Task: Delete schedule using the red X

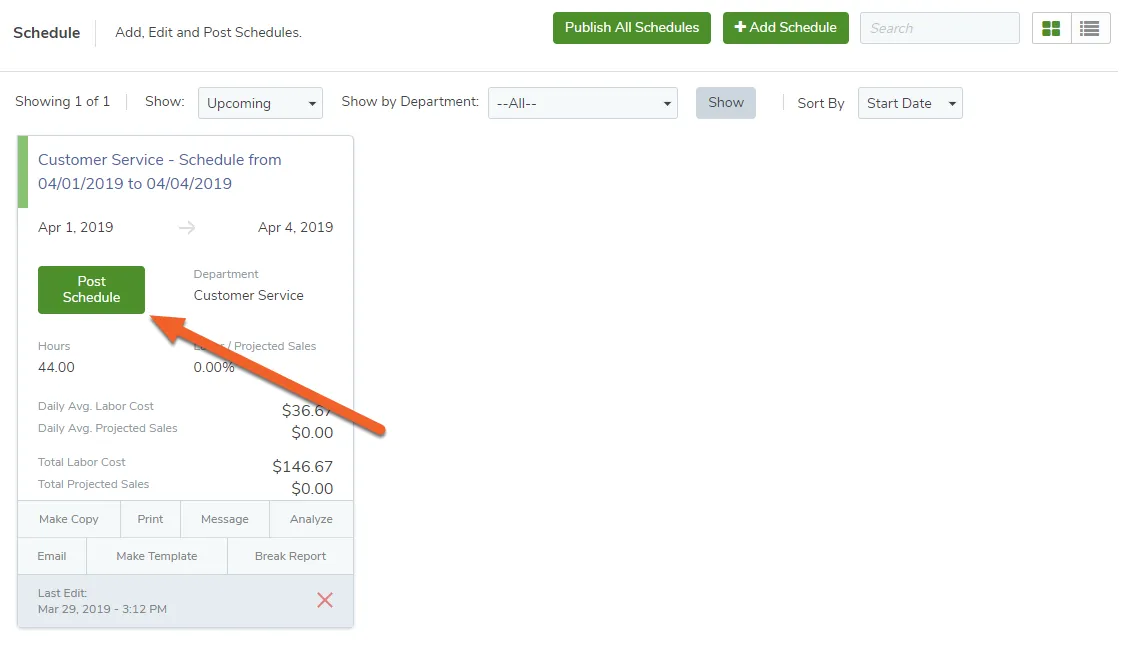Action: (325, 600)
